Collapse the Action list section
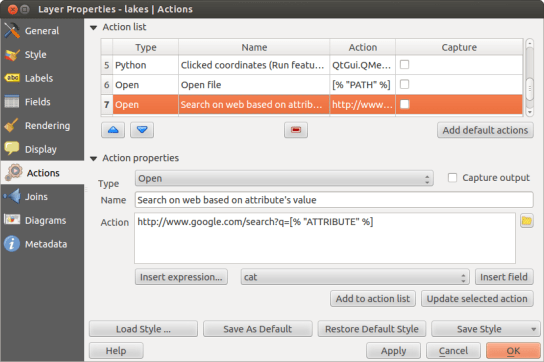The width and height of the screenshot is (544, 362). [93, 27]
